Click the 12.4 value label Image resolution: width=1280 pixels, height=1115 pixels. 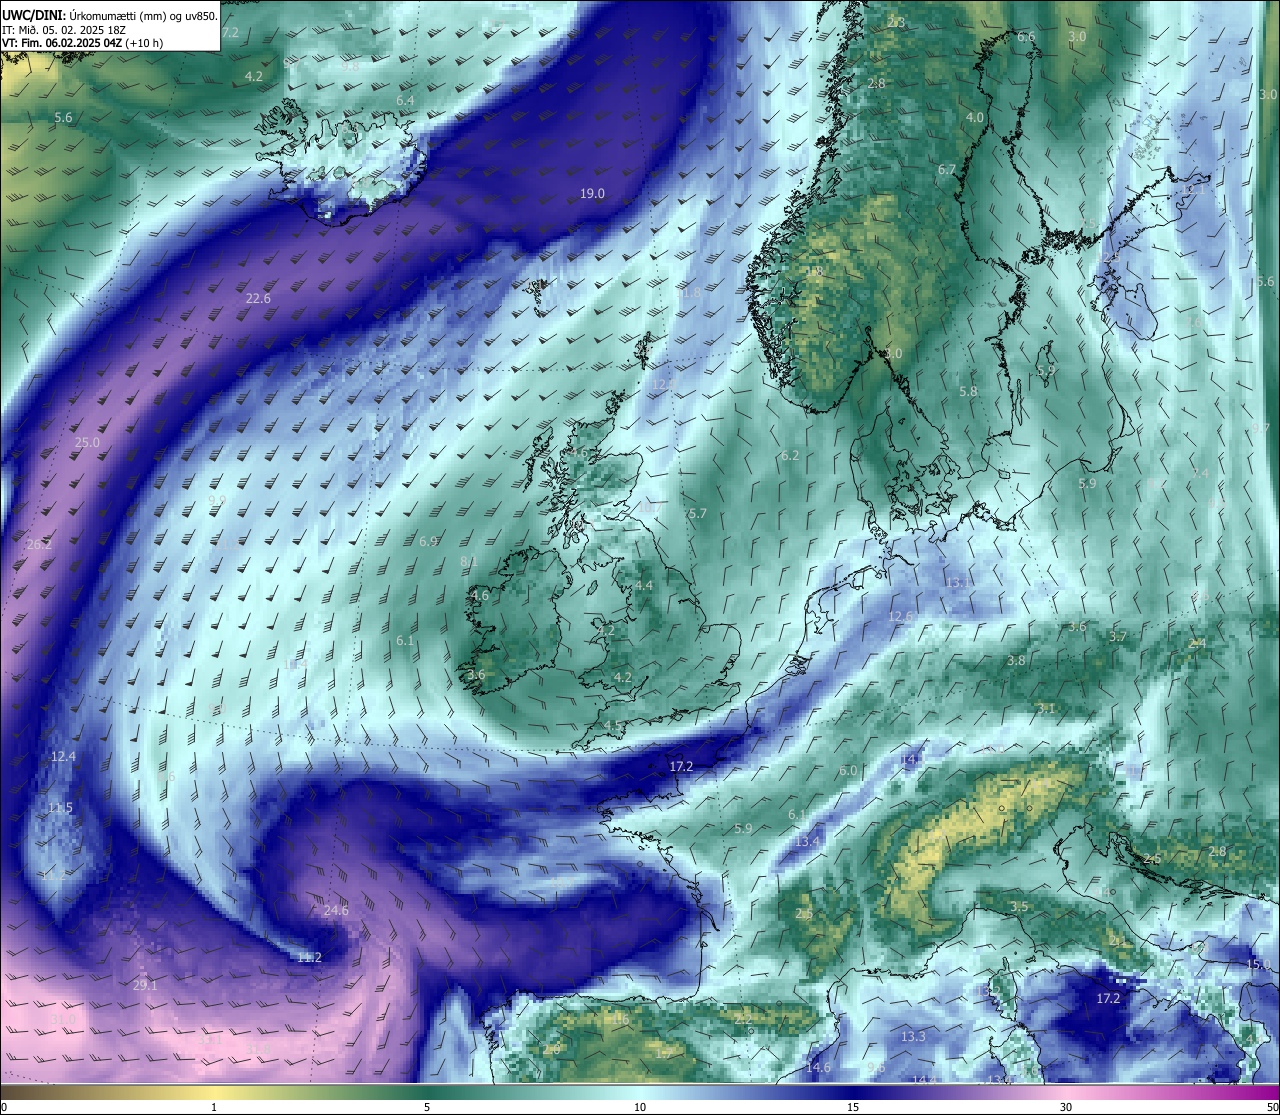click(63, 756)
